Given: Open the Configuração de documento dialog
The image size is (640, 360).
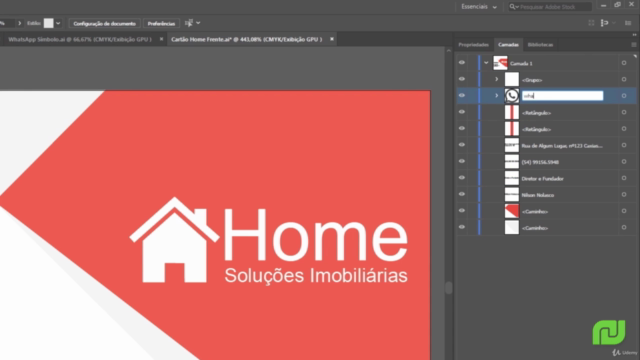Looking at the screenshot, I should coord(104,24).
